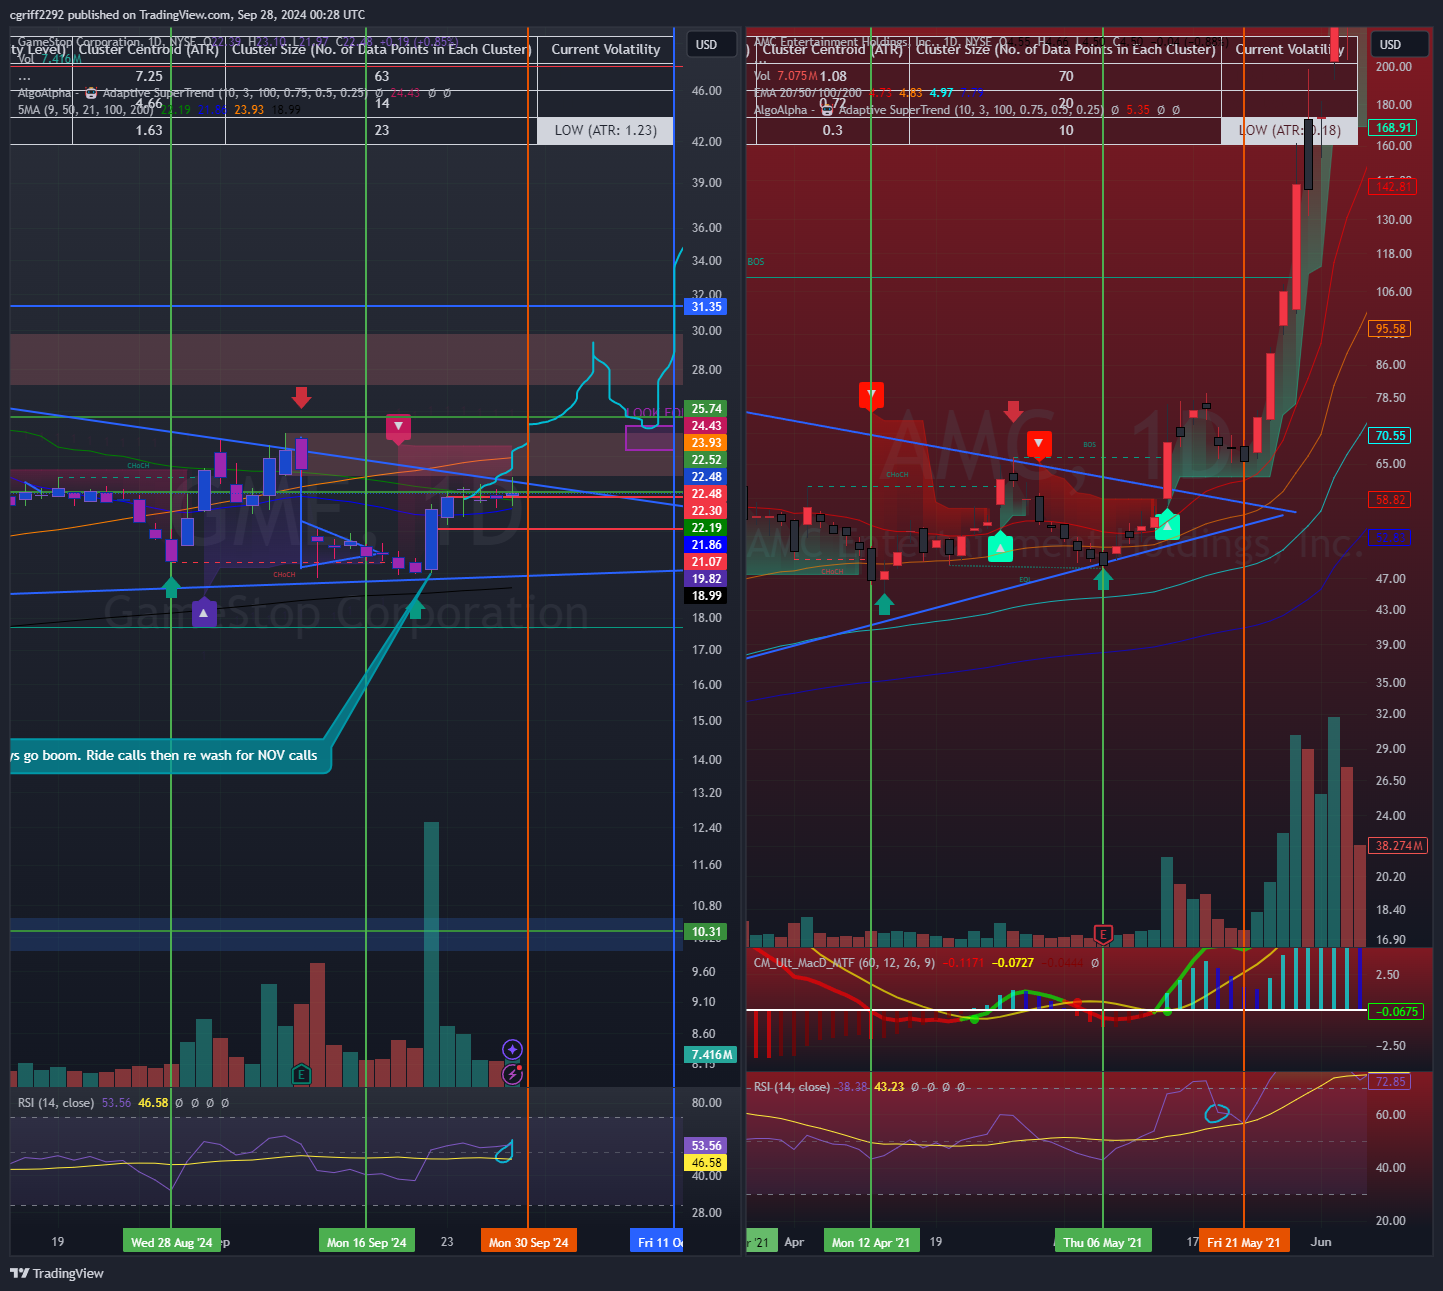Open the USD currency selector on GameStop chart
Image resolution: width=1443 pixels, height=1291 pixels.
pyautogui.click(x=711, y=45)
